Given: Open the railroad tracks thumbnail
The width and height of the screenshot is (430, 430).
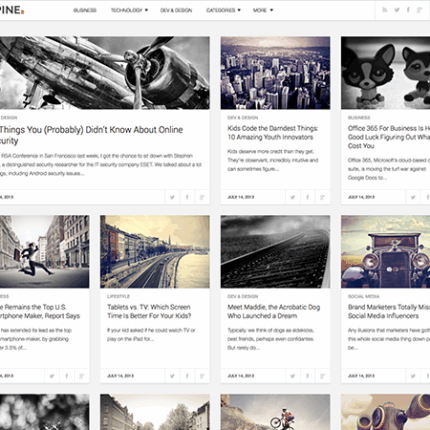Looking at the screenshot, I should (x=275, y=252).
